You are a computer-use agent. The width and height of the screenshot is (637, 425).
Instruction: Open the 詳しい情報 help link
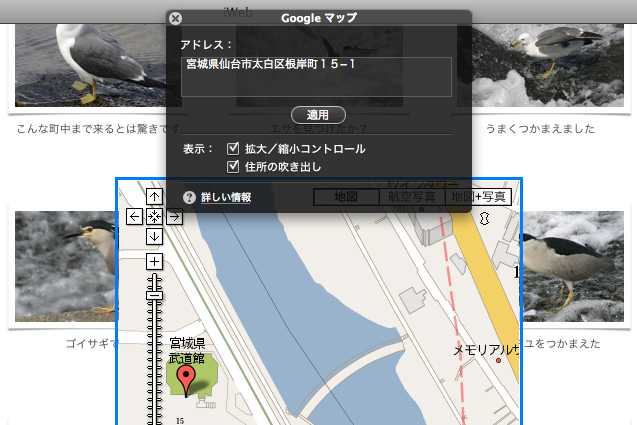pyautogui.click(x=226, y=197)
